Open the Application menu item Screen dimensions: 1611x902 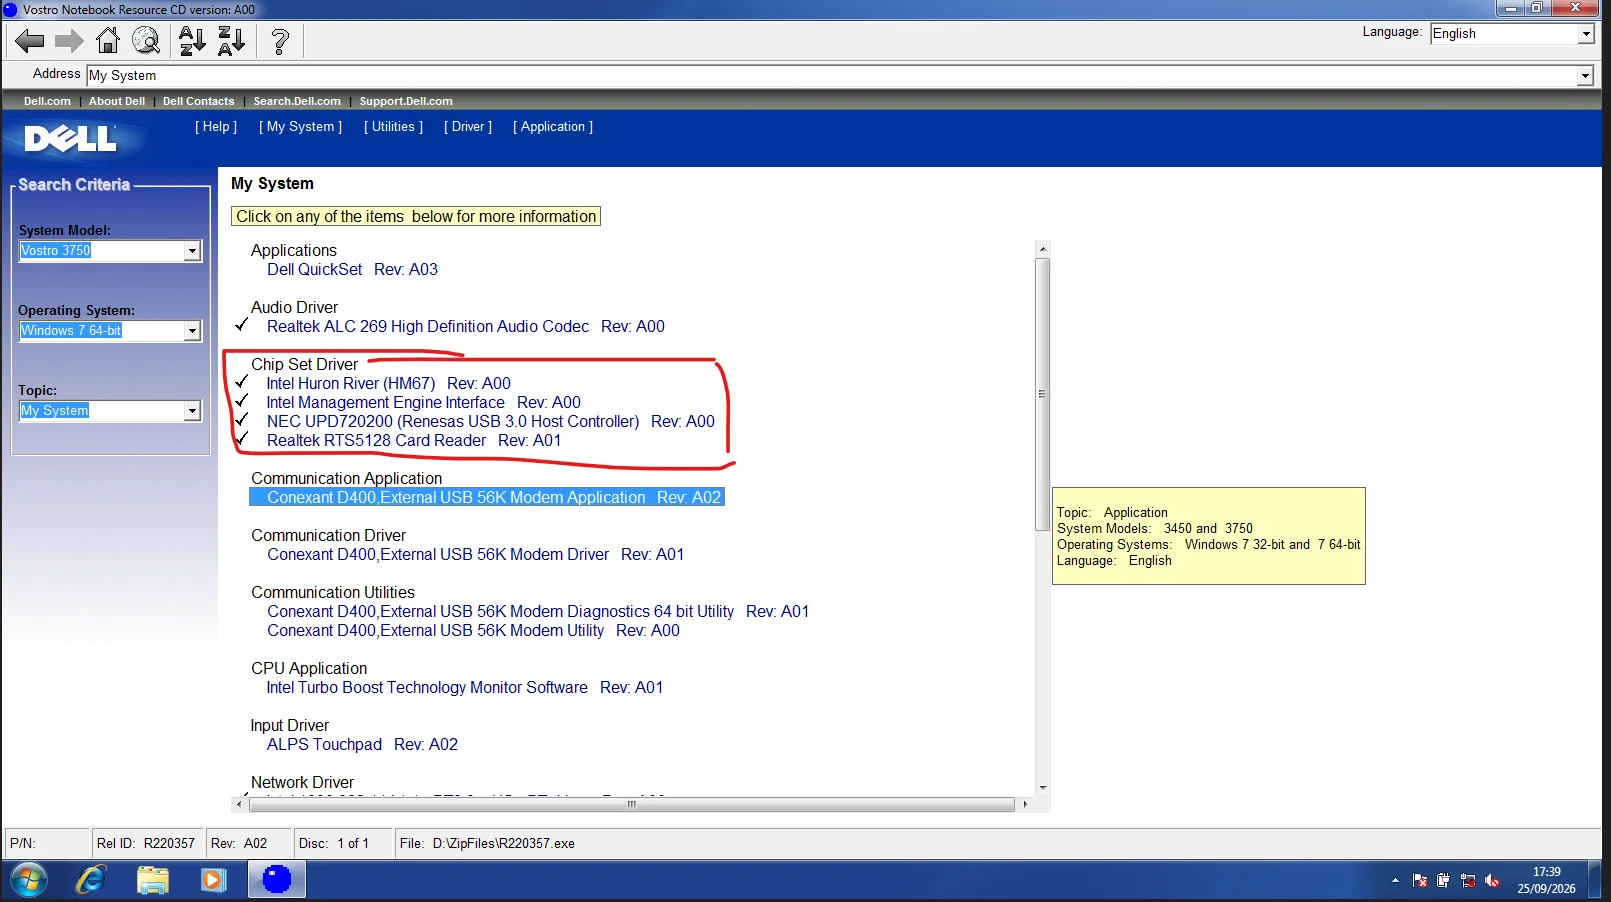pos(553,127)
